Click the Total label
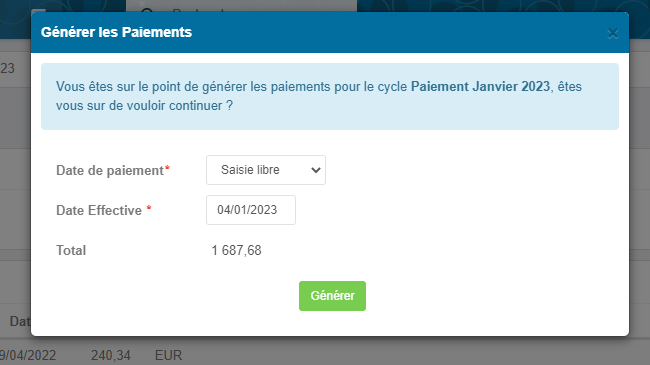The image size is (650, 365). [71, 251]
